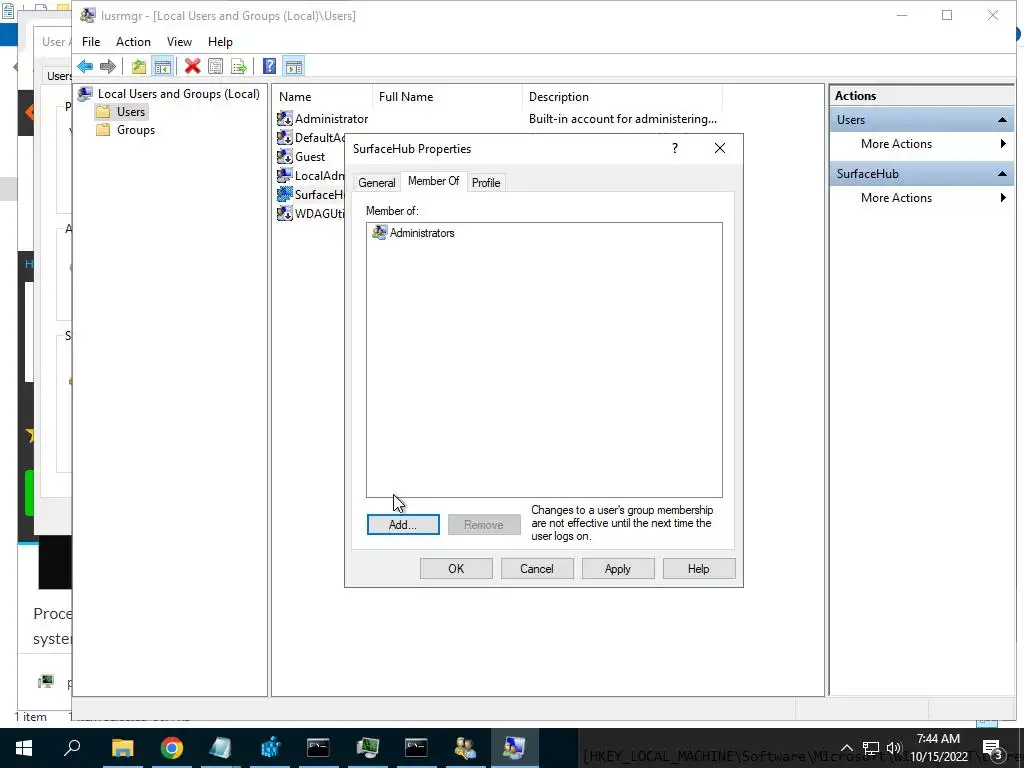1024x768 pixels.
Task: Click the Administrators group icon in Member of list
Action: tap(379, 232)
